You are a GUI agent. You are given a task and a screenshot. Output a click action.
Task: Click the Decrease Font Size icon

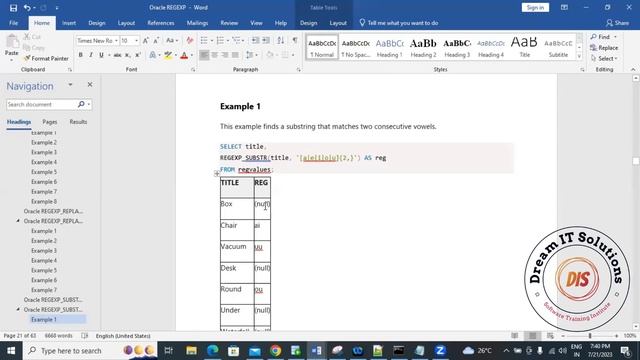(x=156, y=40)
